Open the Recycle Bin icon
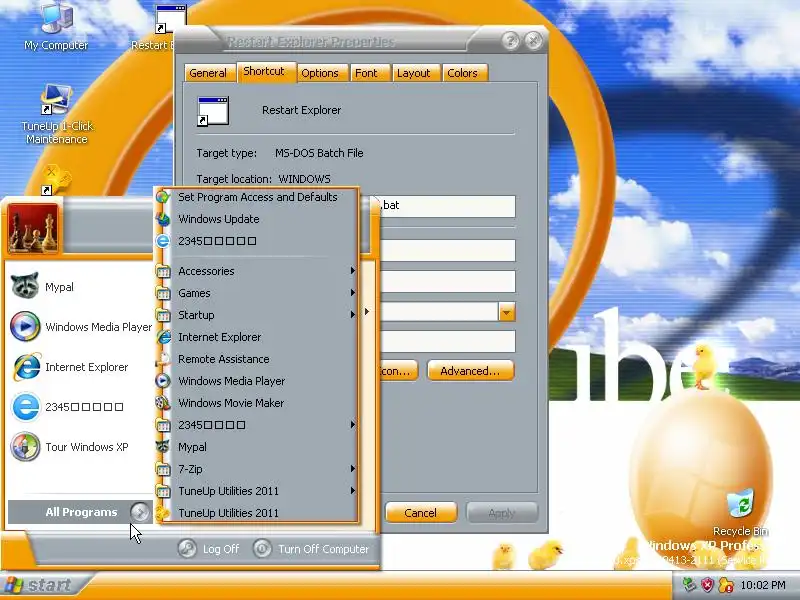Image resolution: width=800 pixels, height=600 pixels. (x=740, y=512)
